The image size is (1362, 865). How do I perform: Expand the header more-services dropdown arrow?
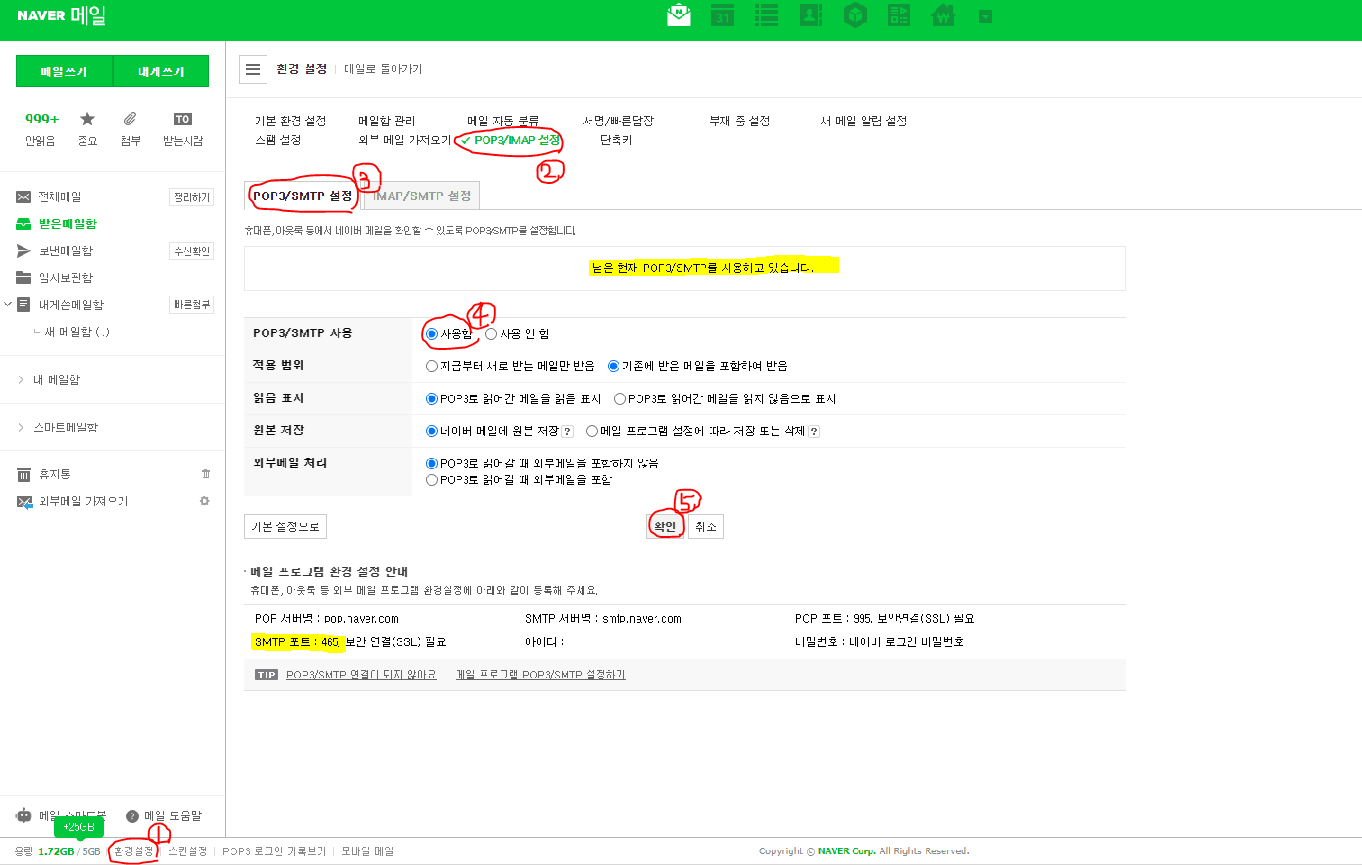coord(985,16)
